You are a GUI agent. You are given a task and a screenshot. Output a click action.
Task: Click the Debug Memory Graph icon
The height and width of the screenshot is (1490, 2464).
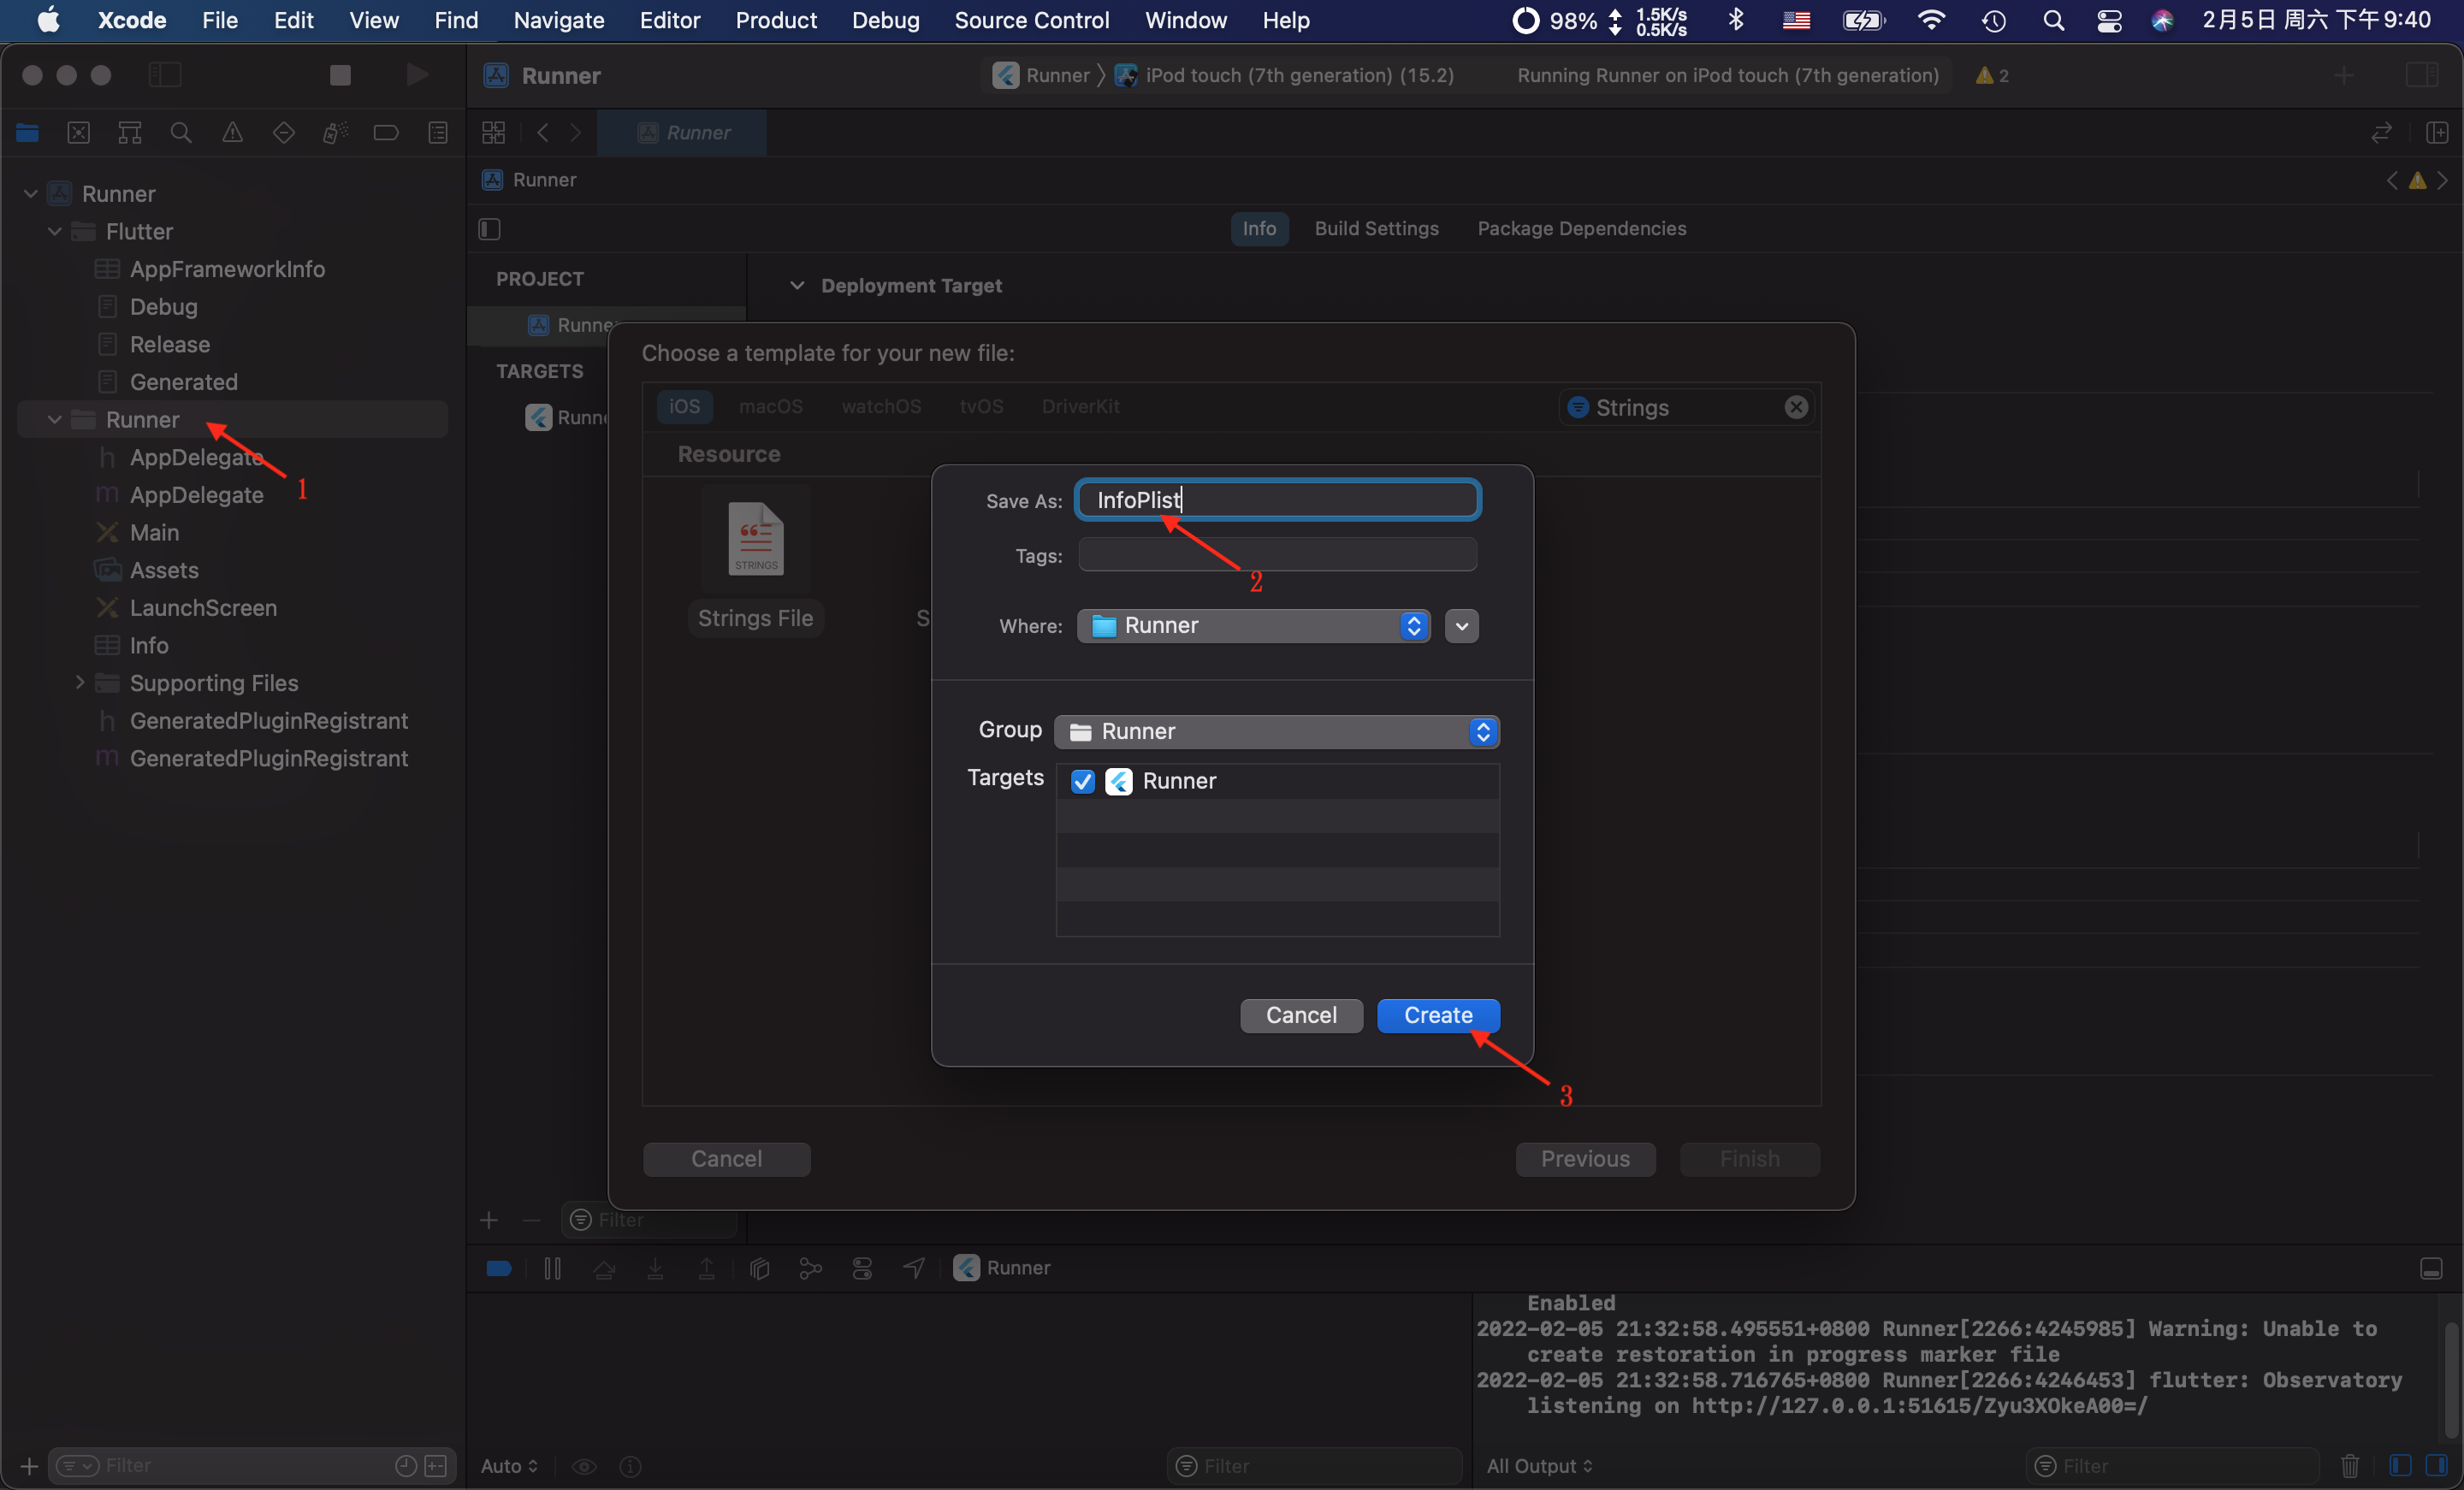click(811, 1268)
